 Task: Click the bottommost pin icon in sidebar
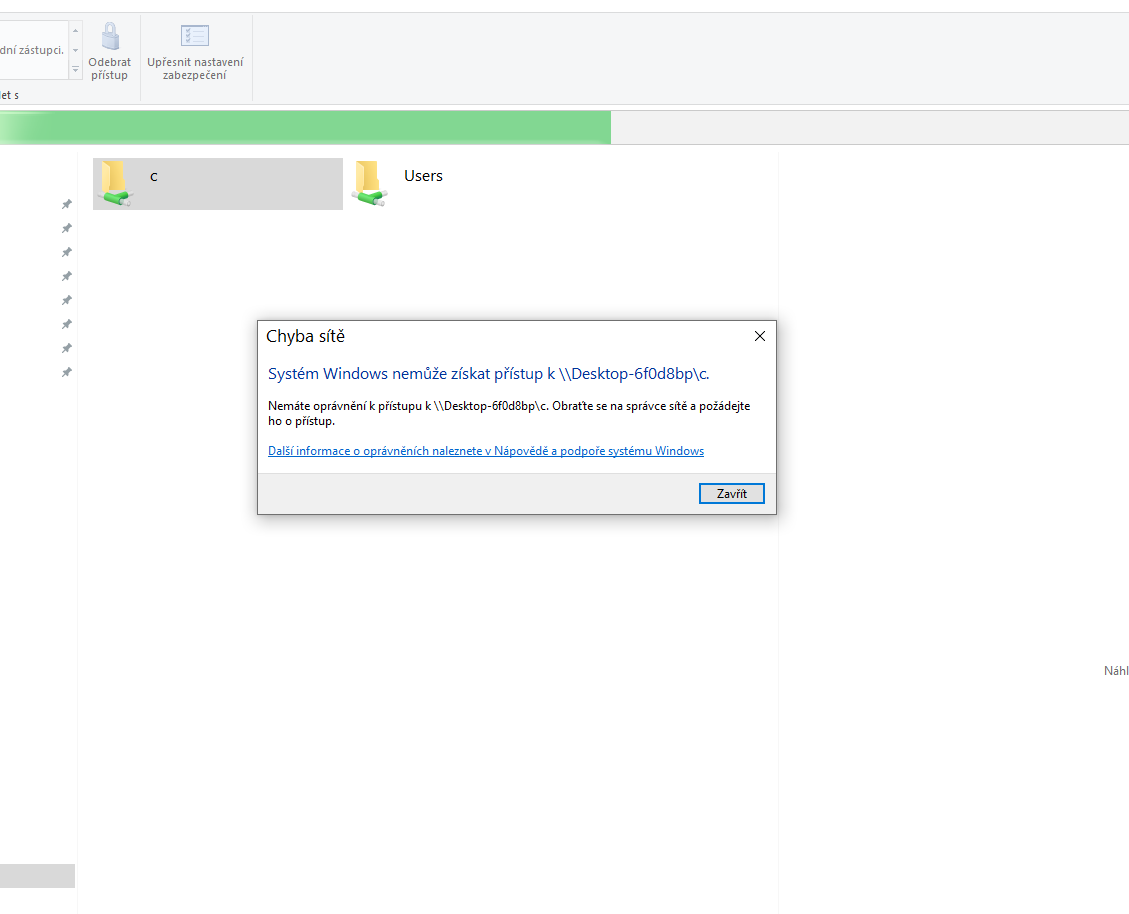point(67,372)
